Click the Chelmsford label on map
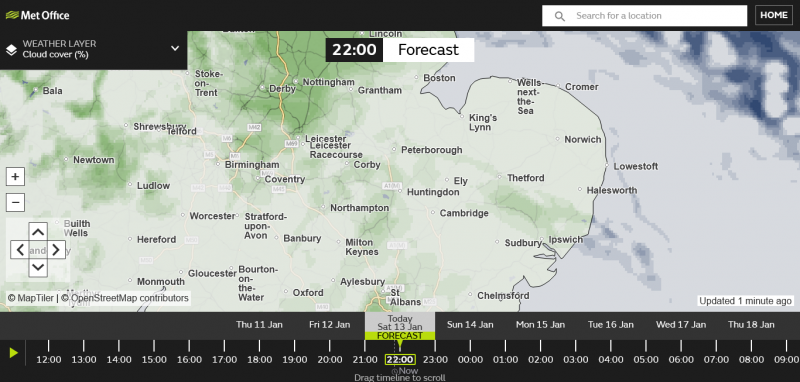Viewport: 800px width, 382px height. pyautogui.click(x=503, y=296)
